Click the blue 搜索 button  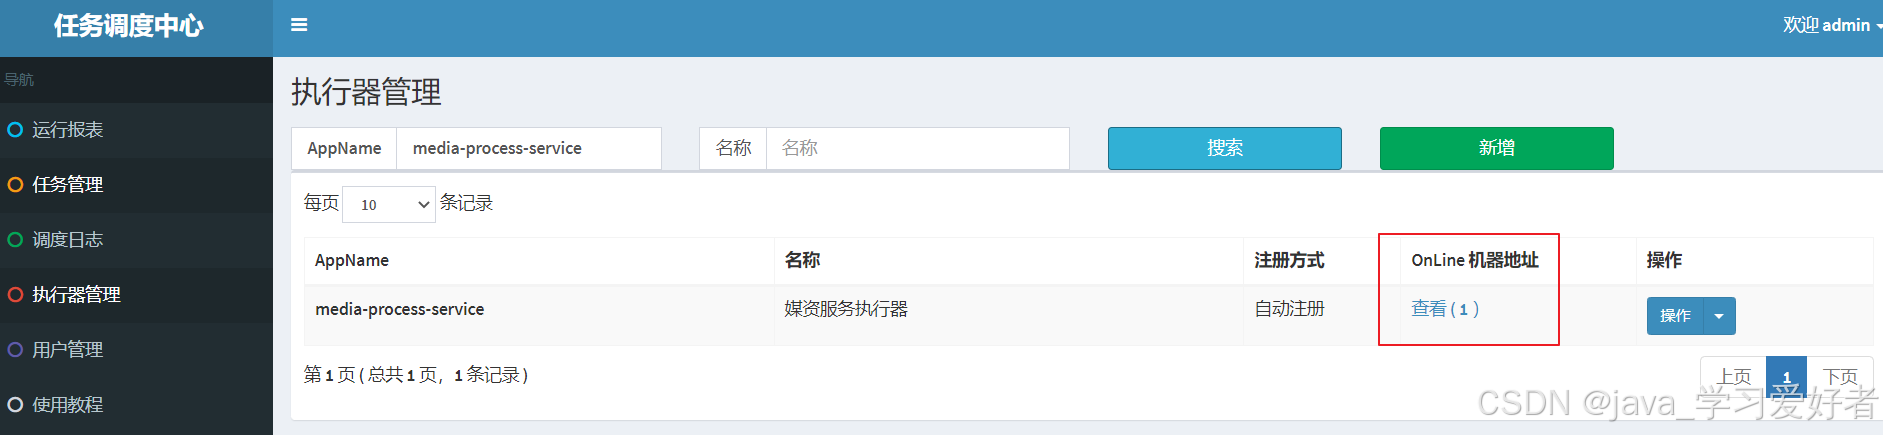click(1225, 148)
